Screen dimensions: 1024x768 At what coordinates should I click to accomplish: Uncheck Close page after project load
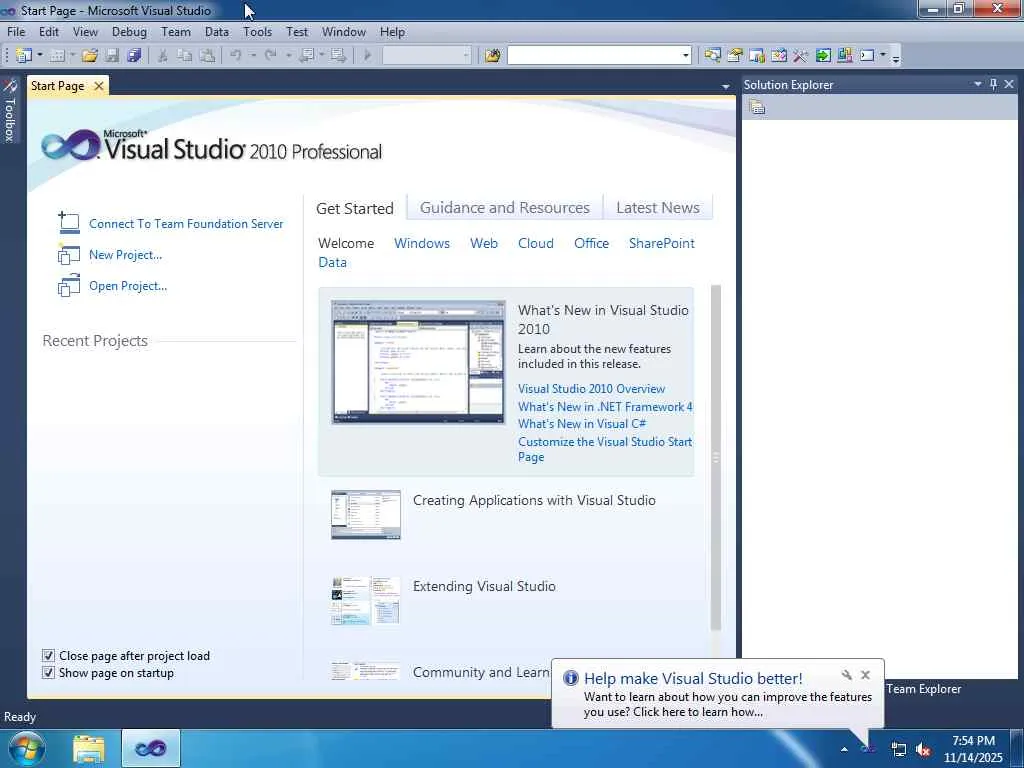pos(48,656)
